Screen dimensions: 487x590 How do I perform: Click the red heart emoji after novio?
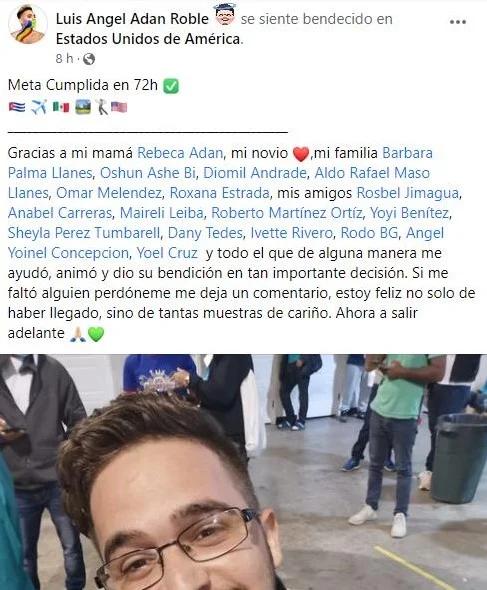tap(301, 154)
